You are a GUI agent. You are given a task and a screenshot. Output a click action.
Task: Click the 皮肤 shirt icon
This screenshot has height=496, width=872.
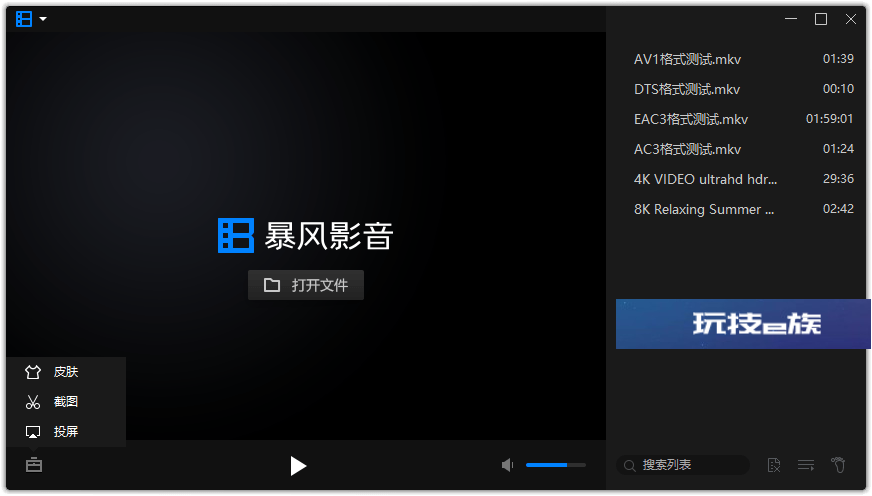(33, 372)
